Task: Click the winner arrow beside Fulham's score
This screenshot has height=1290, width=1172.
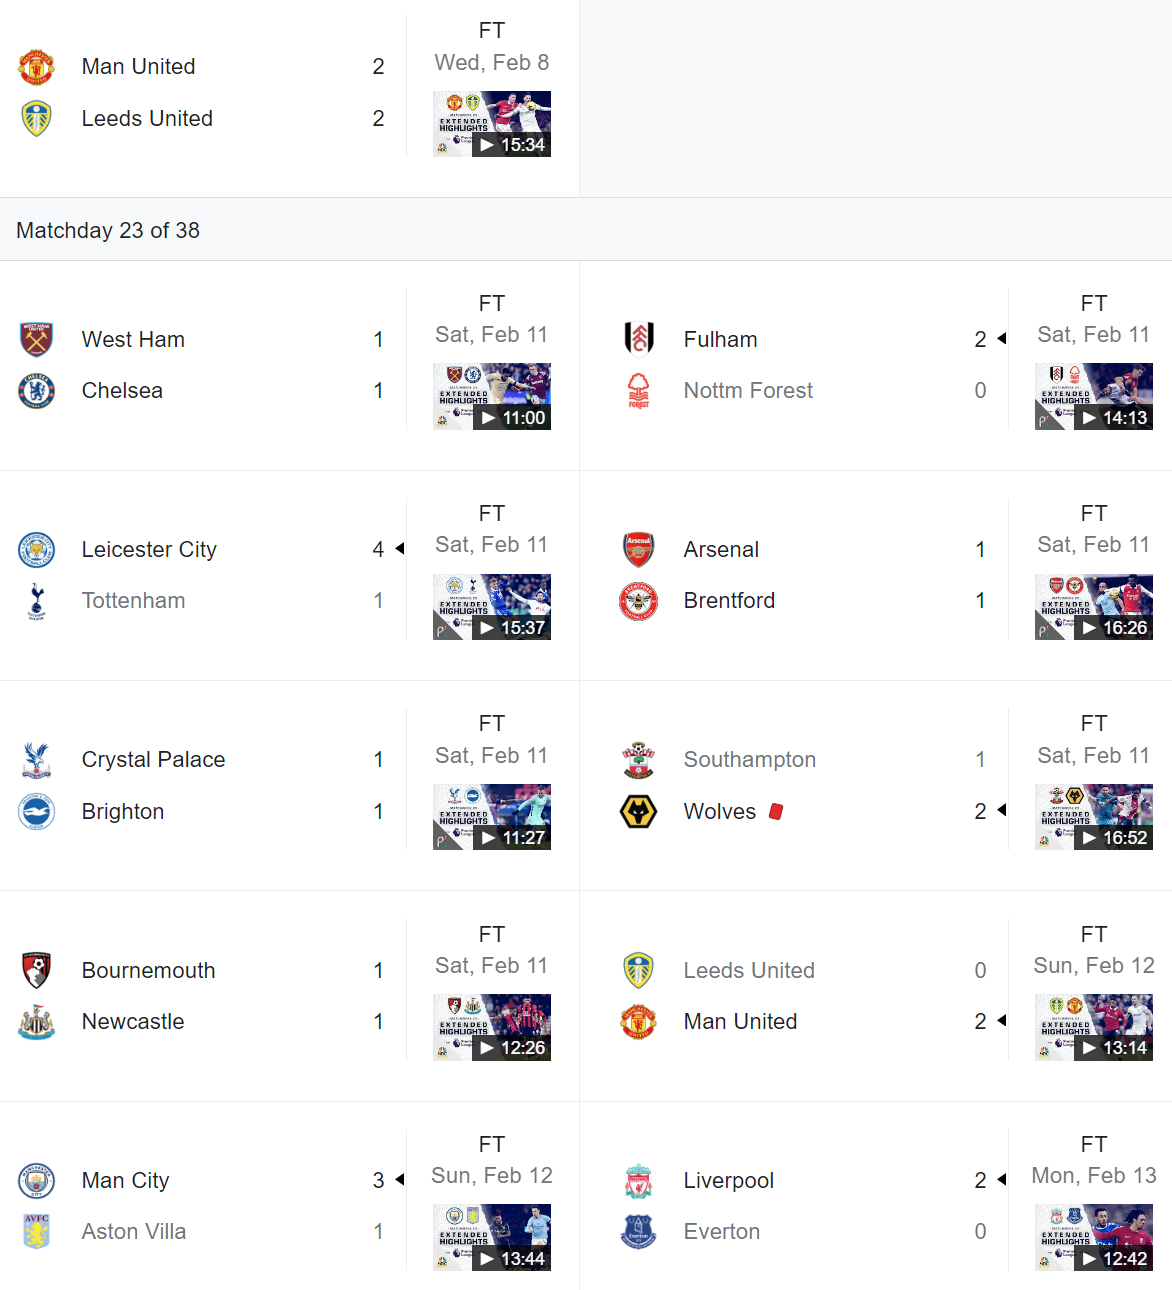Action: point(999,339)
